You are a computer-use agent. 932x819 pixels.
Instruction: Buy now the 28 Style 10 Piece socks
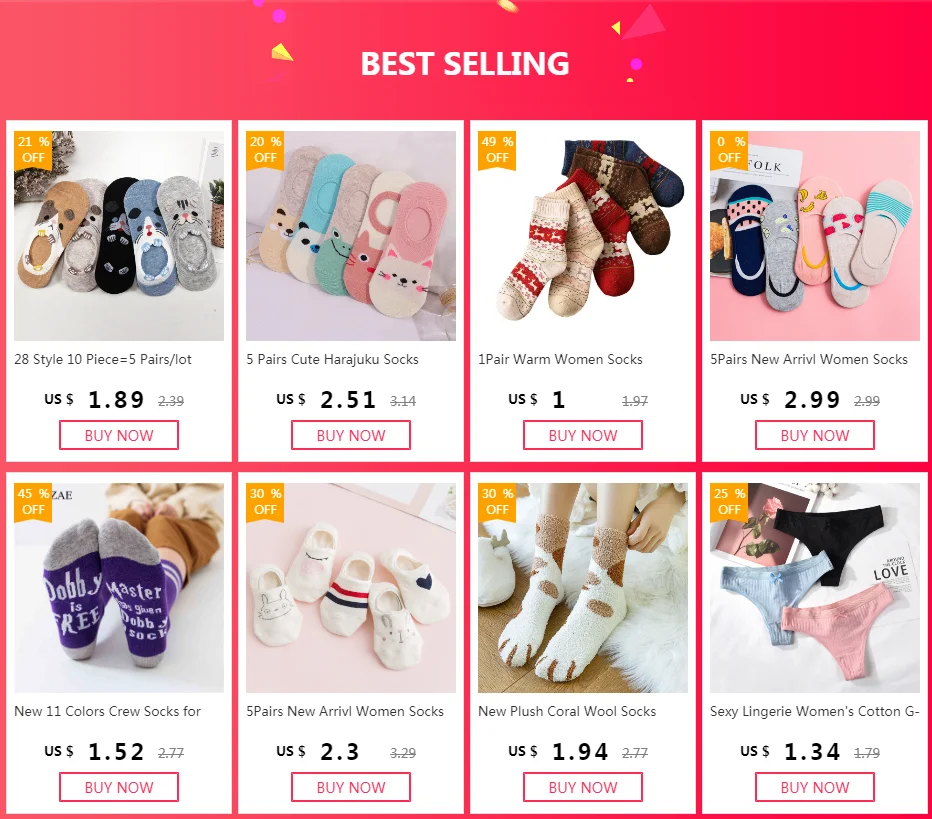(119, 435)
